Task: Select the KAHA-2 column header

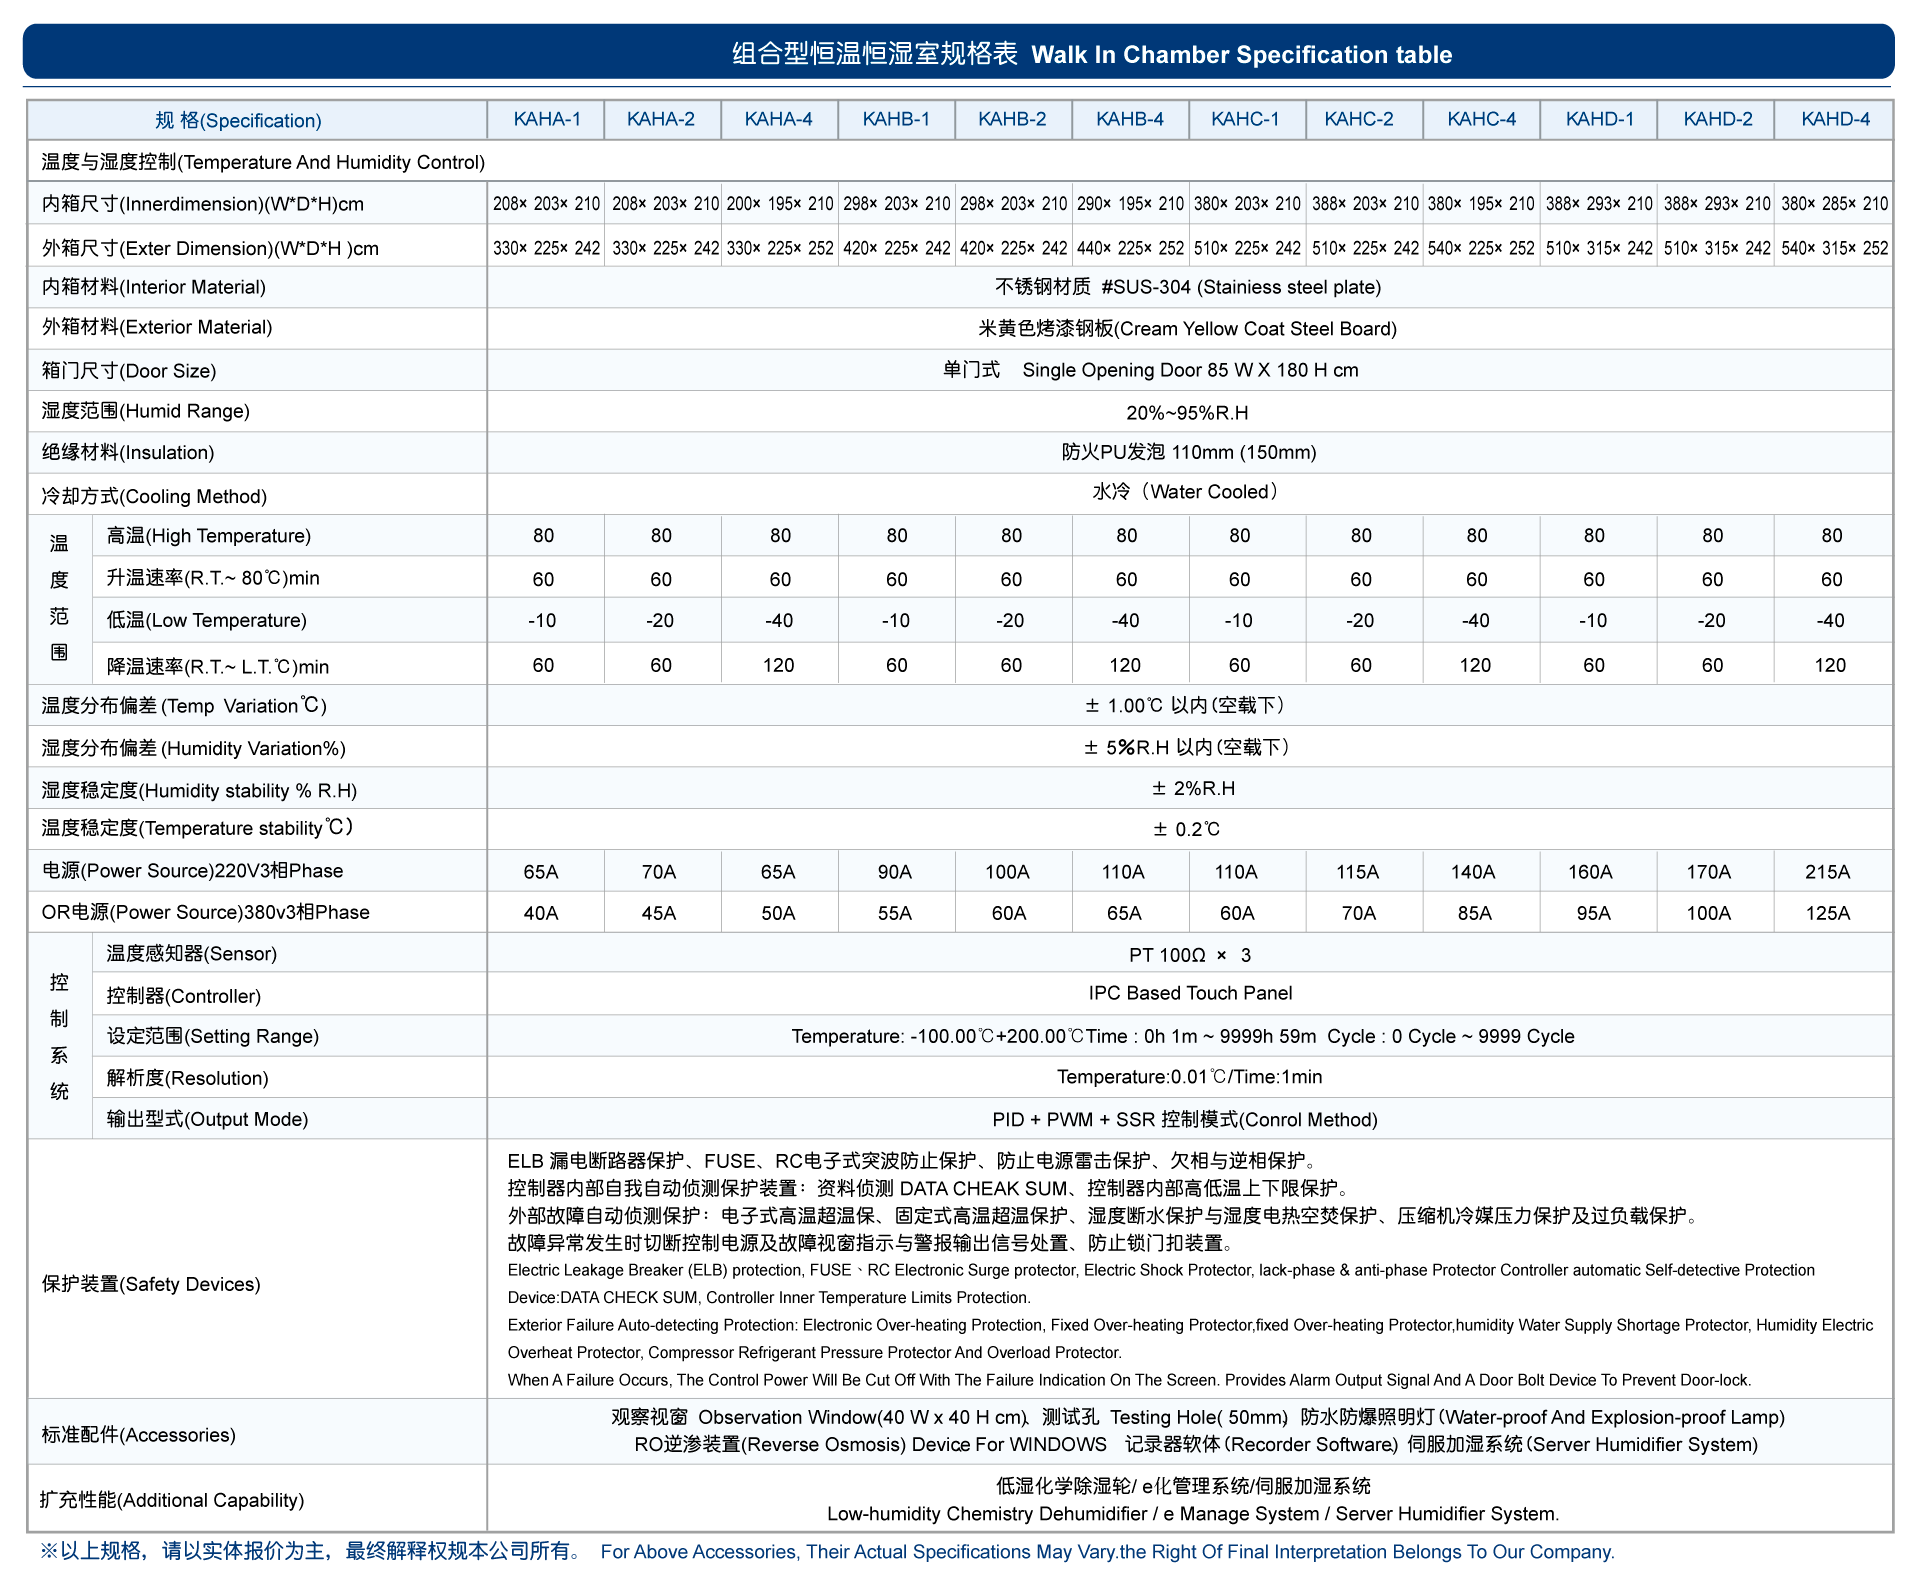Action: [661, 119]
